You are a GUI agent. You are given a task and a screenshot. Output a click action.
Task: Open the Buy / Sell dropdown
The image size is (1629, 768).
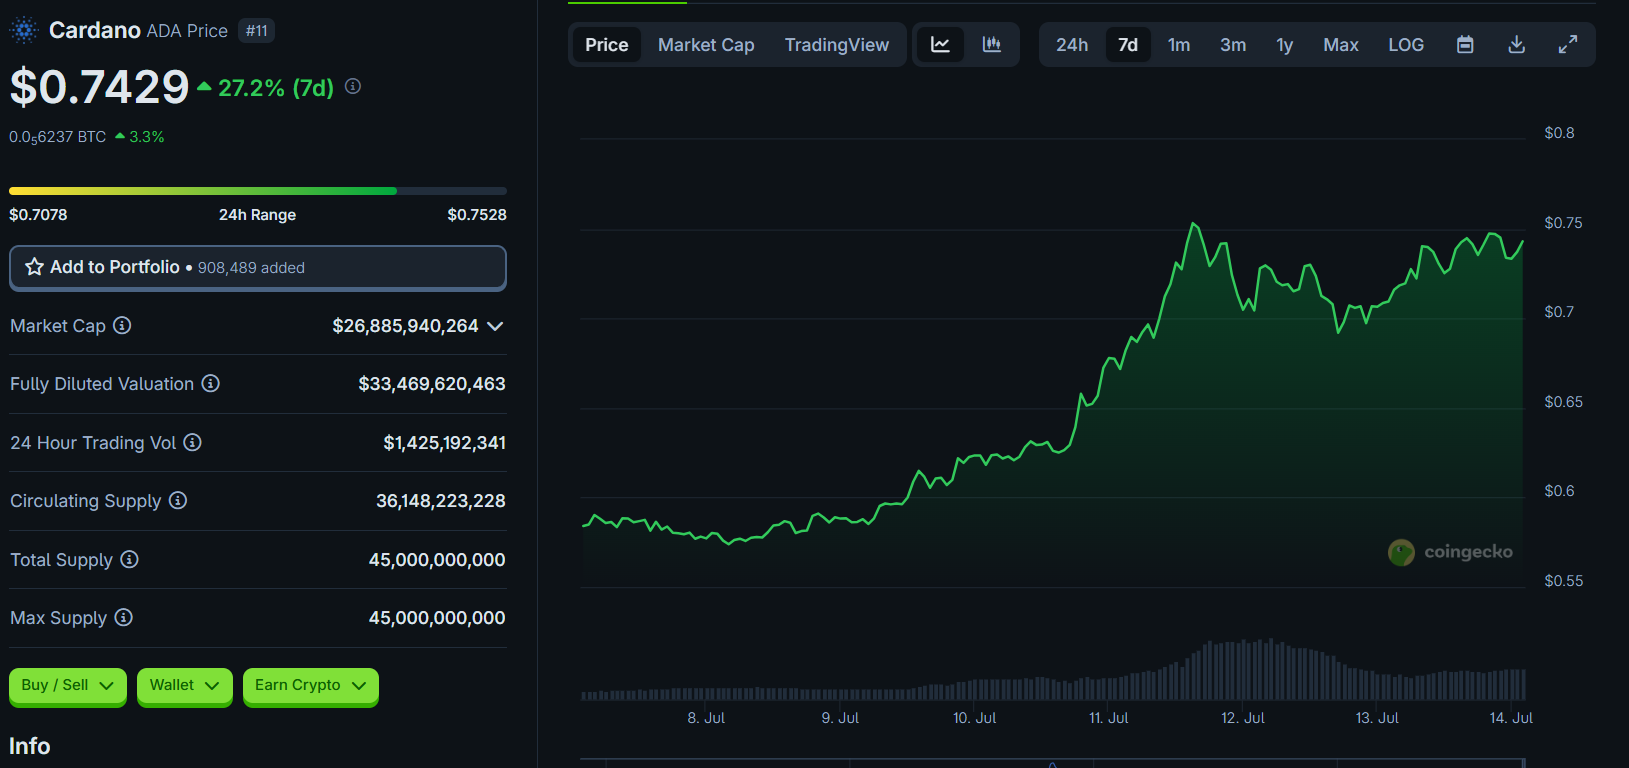pyautogui.click(x=68, y=686)
